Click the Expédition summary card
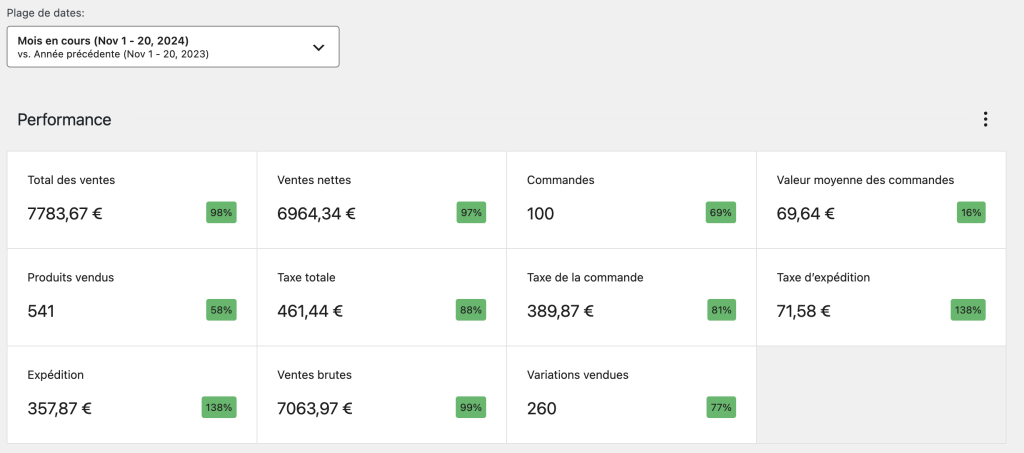This screenshot has width=1024, height=453. point(132,394)
